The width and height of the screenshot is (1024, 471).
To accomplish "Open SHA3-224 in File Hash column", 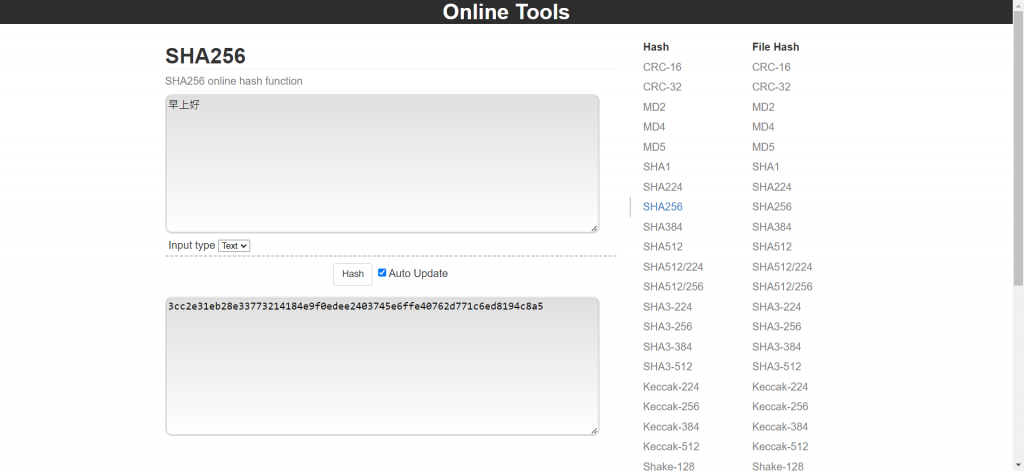I will [776, 306].
